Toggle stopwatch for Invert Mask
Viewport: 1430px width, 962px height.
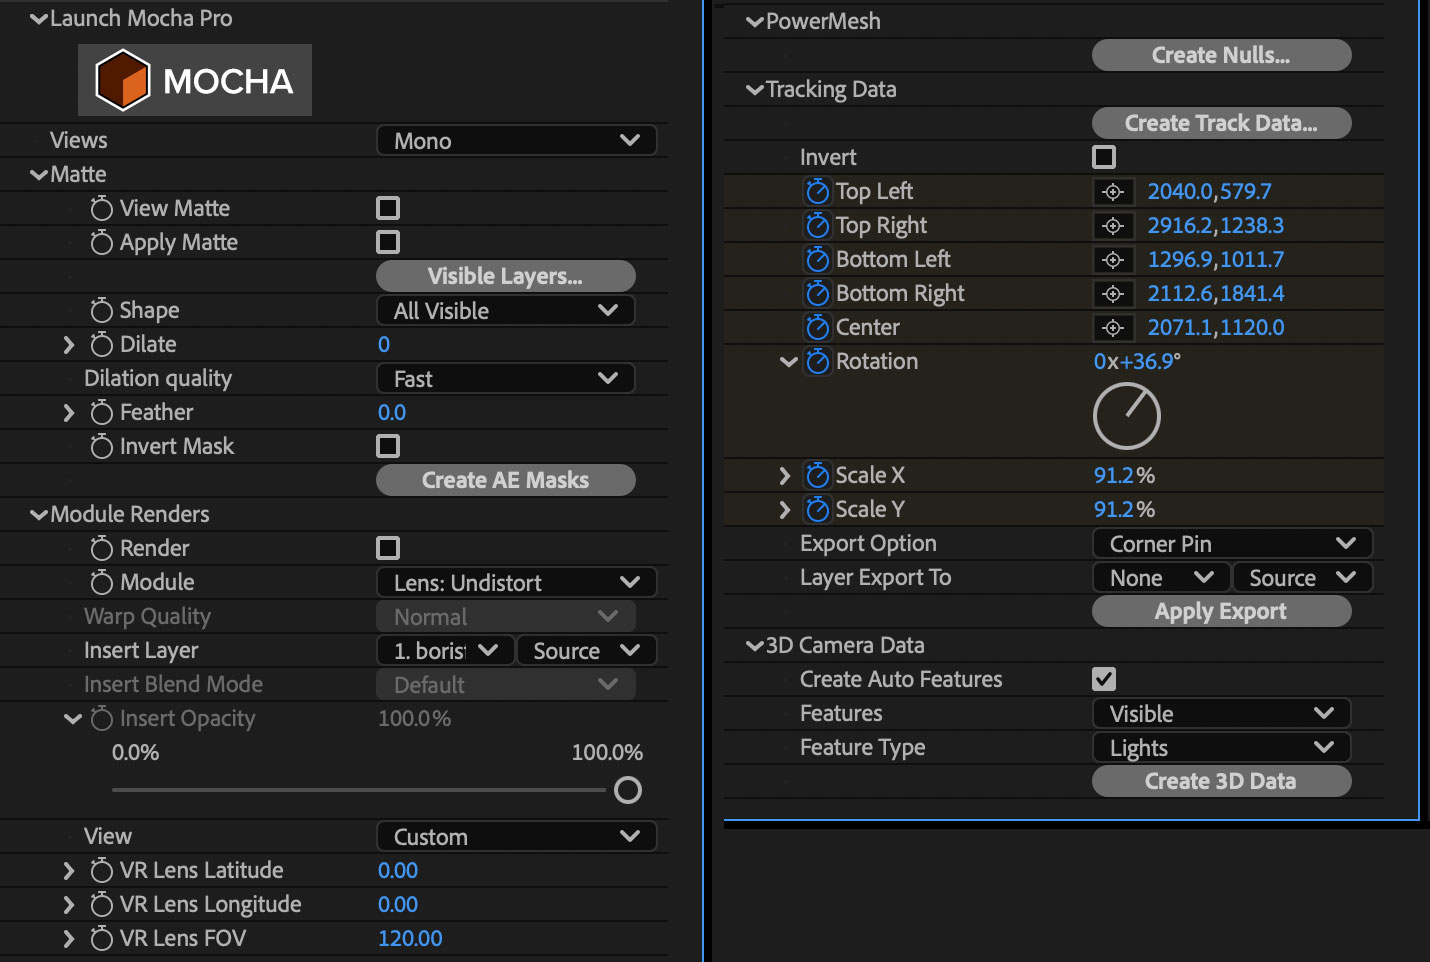pos(101,446)
